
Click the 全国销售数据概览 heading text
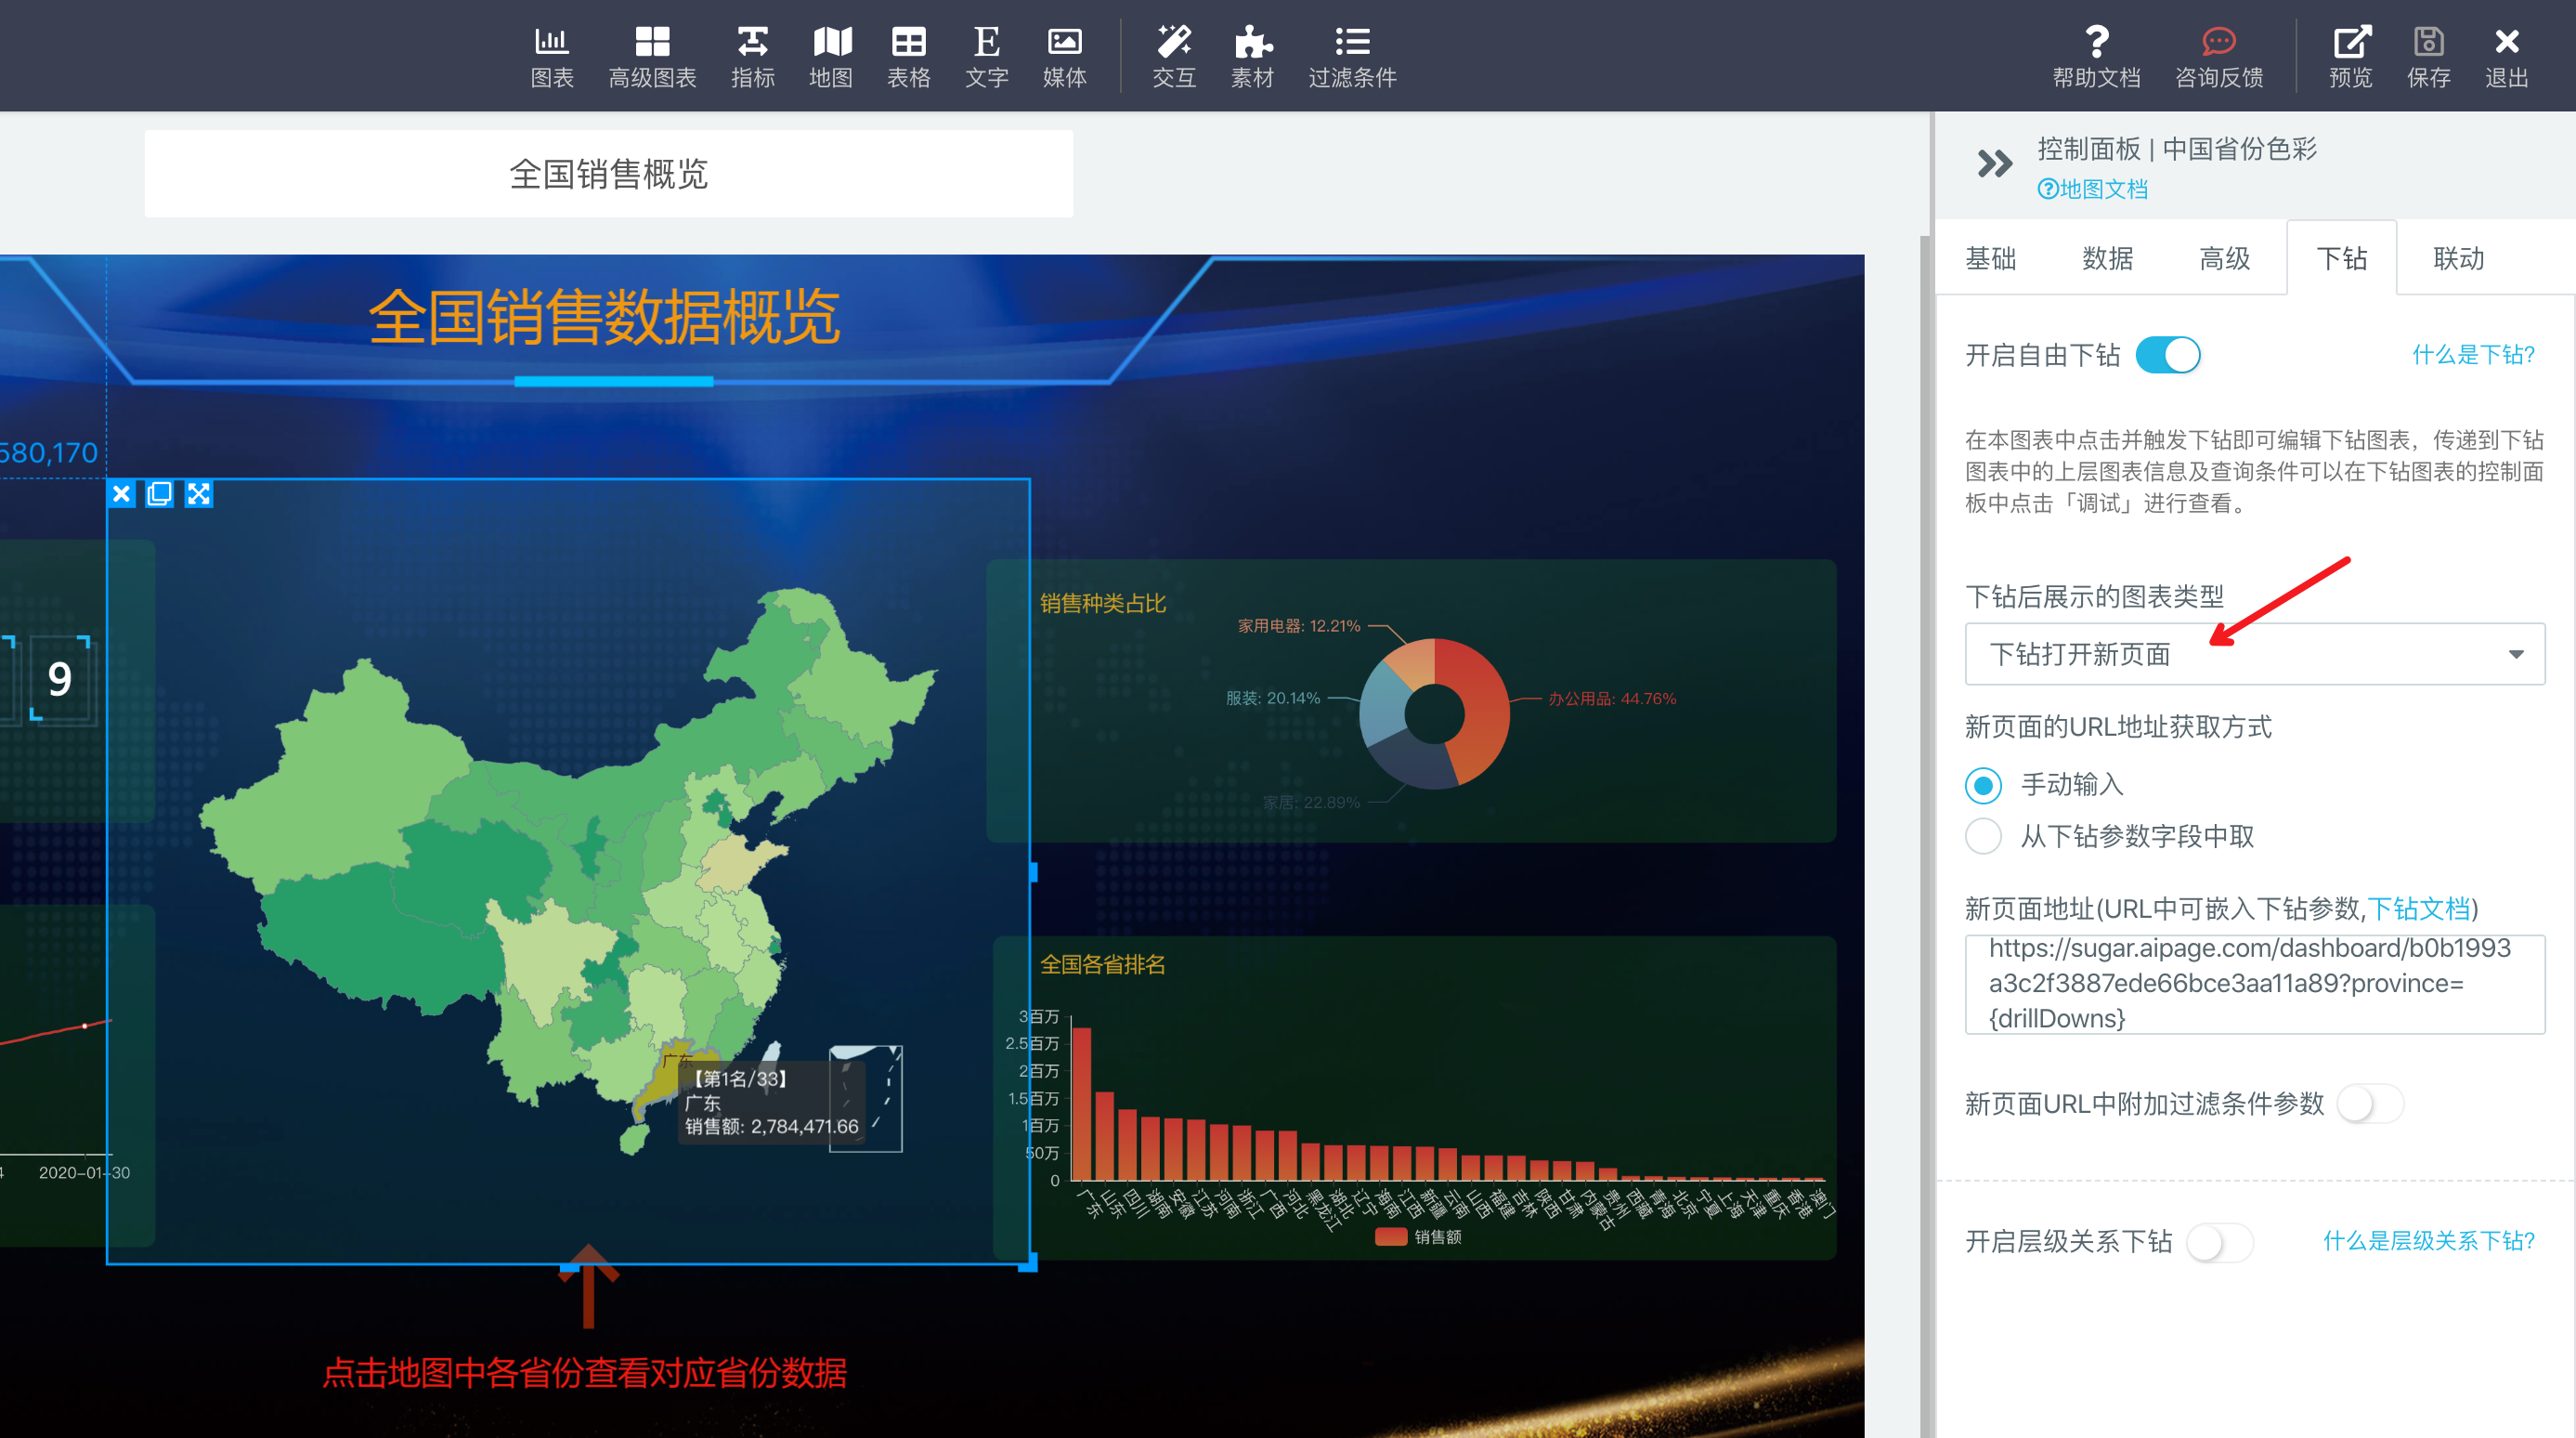click(x=604, y=318)
